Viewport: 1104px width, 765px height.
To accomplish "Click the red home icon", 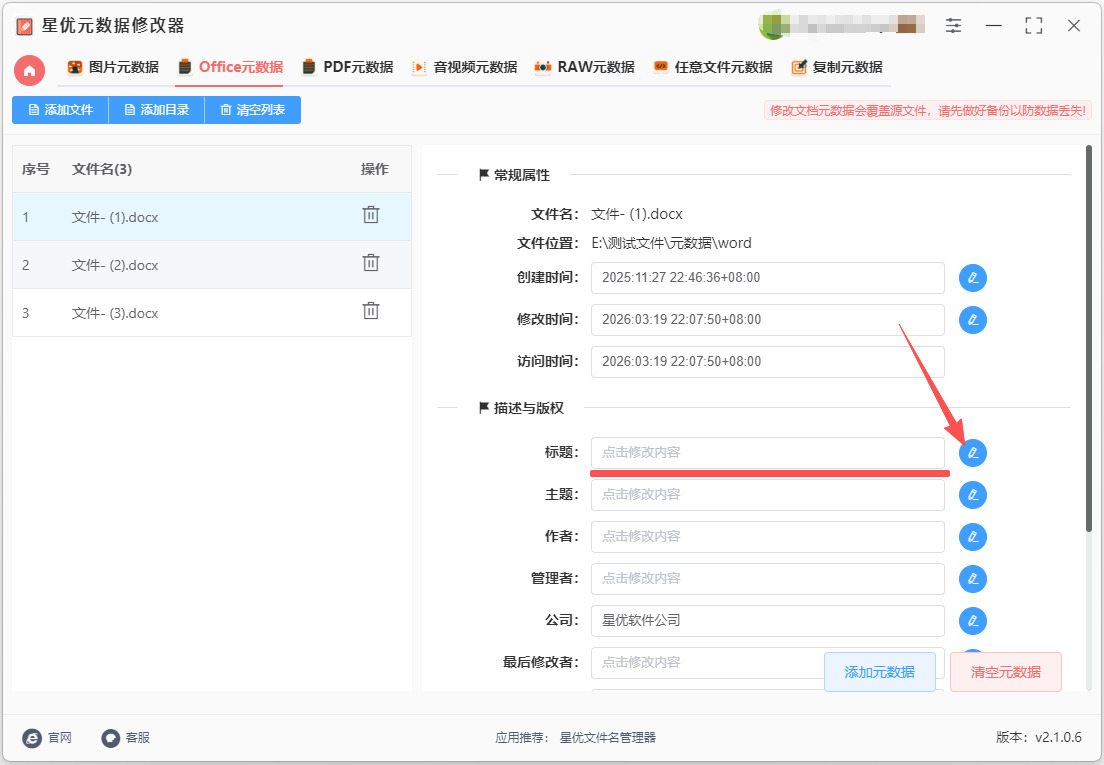I will click(30, 70).
